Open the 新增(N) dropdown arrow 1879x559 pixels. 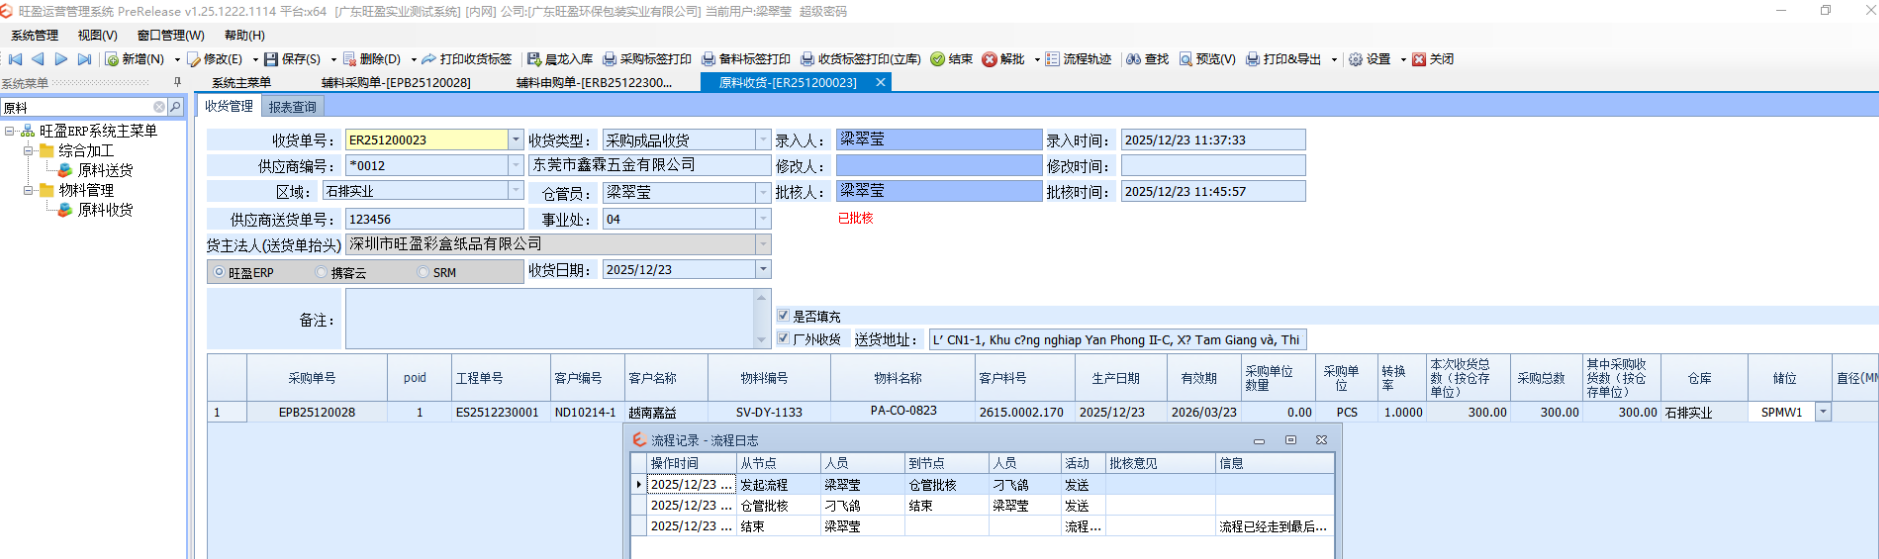click(x=177, y=60)
